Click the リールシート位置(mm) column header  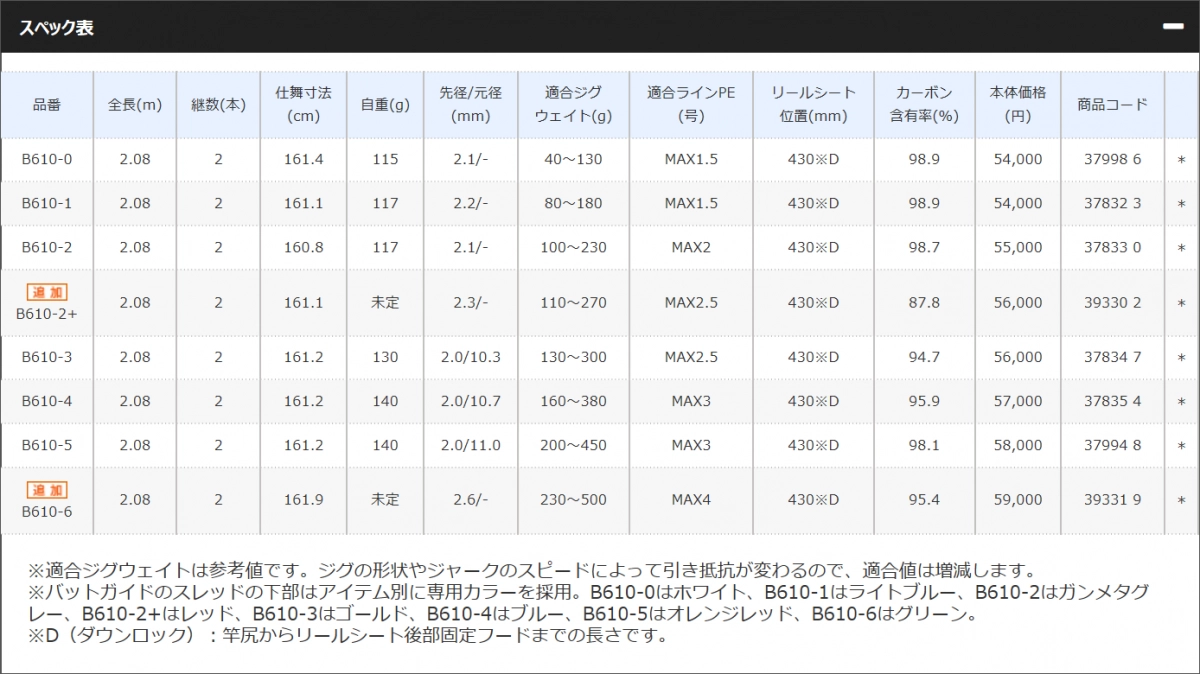tap(813, 104)
